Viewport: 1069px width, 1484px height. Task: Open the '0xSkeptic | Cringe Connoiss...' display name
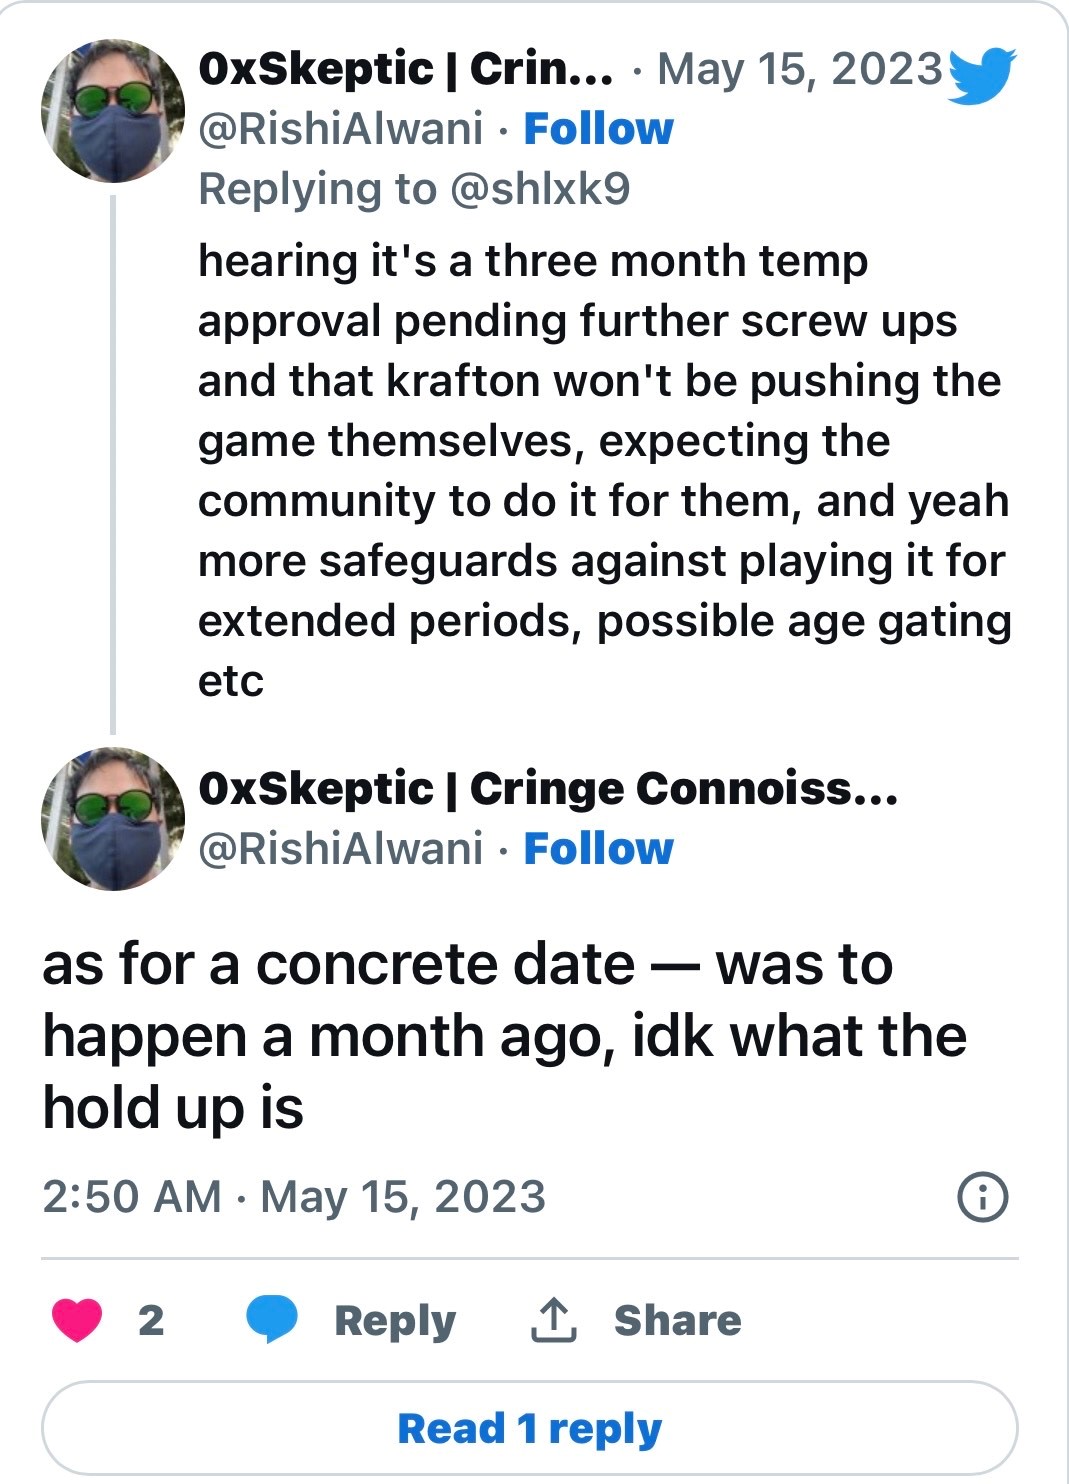click(x=548, y=789)
